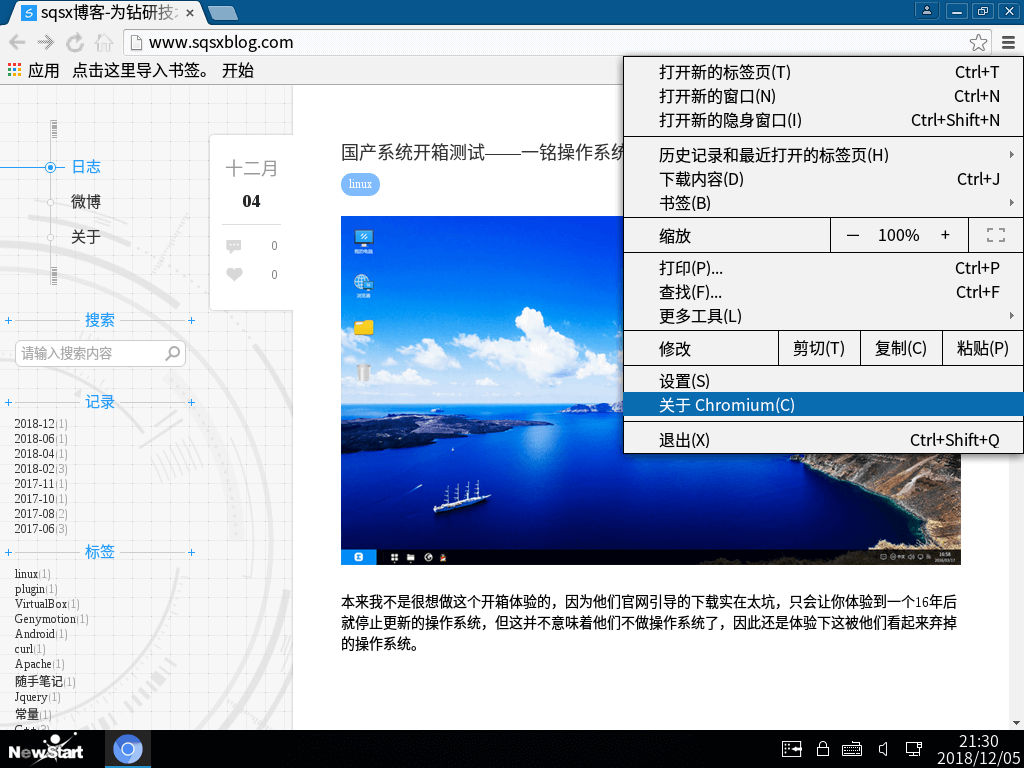The height and width of the screenshot is (768, 1024).
Task: Click 开始 in the bookmarks bar
Action: 238,70
